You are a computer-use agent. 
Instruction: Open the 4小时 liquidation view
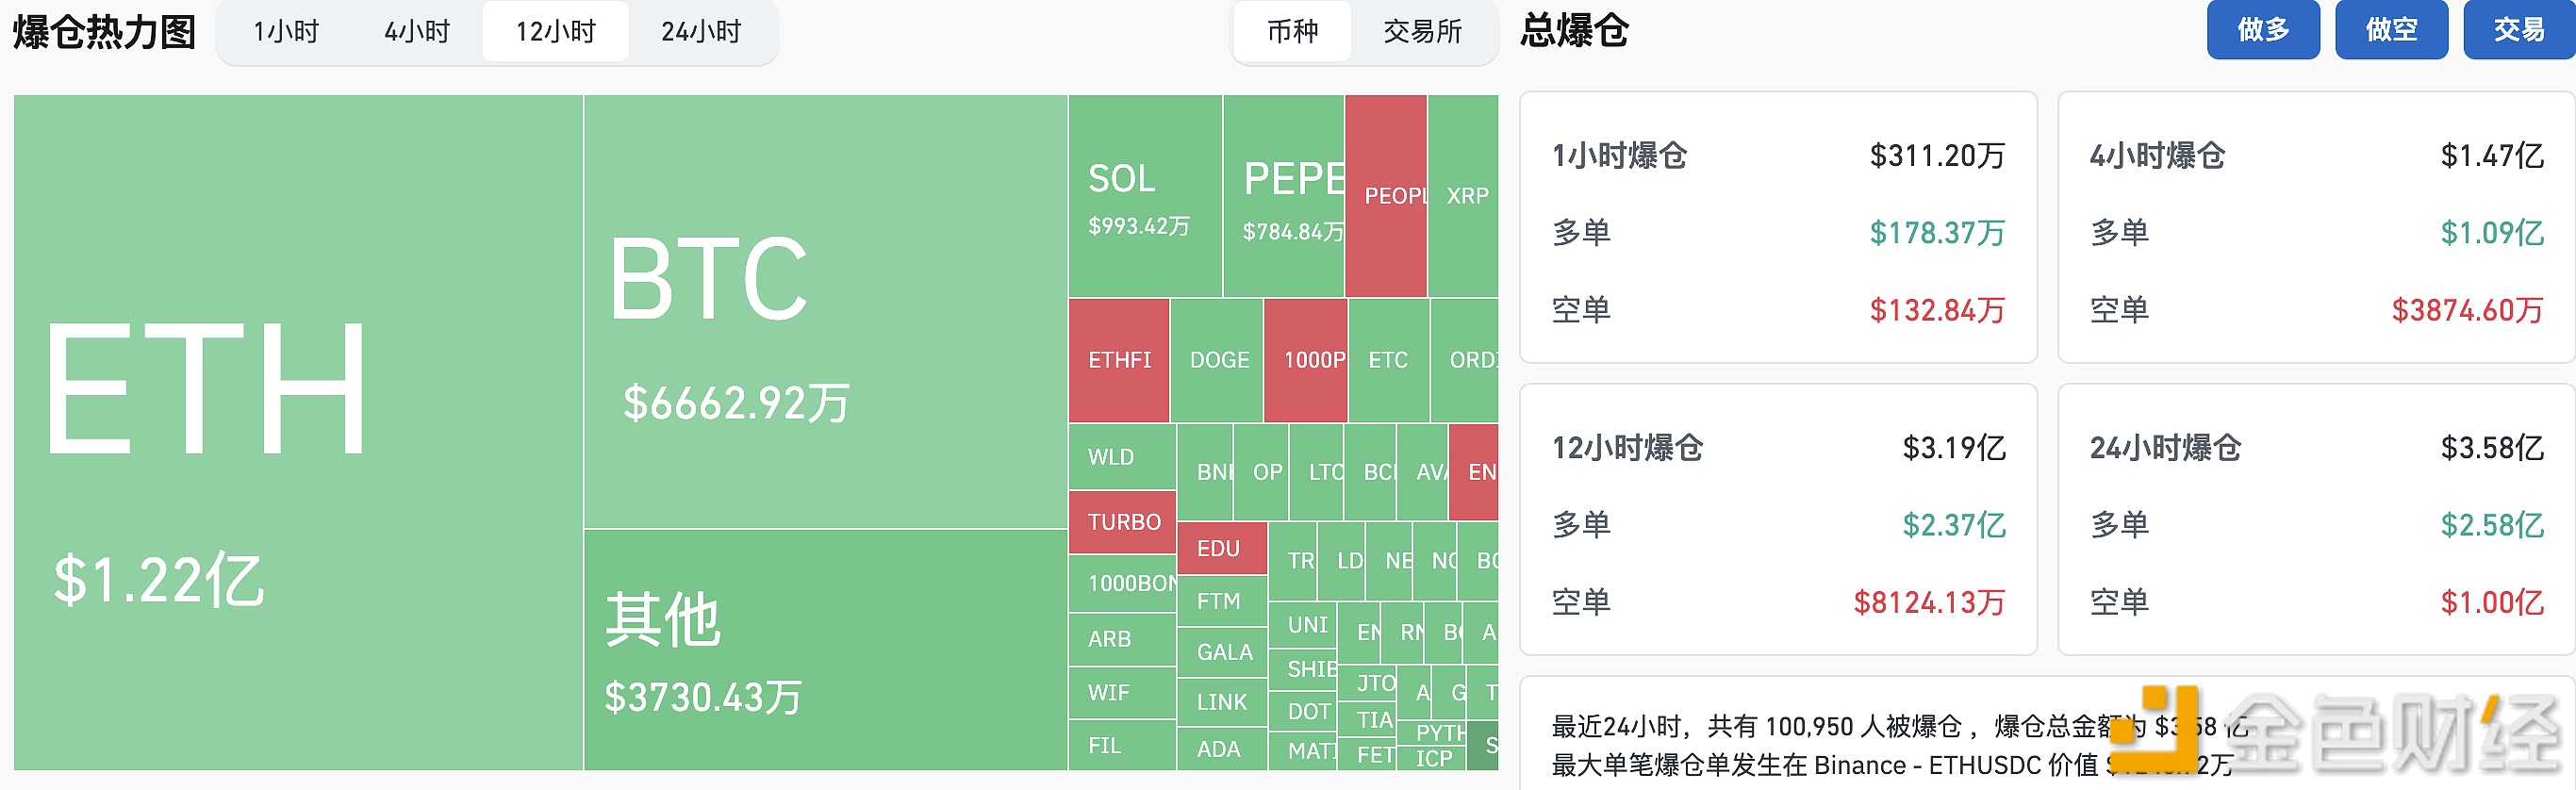pyautogui.click(x=418, y=31)
